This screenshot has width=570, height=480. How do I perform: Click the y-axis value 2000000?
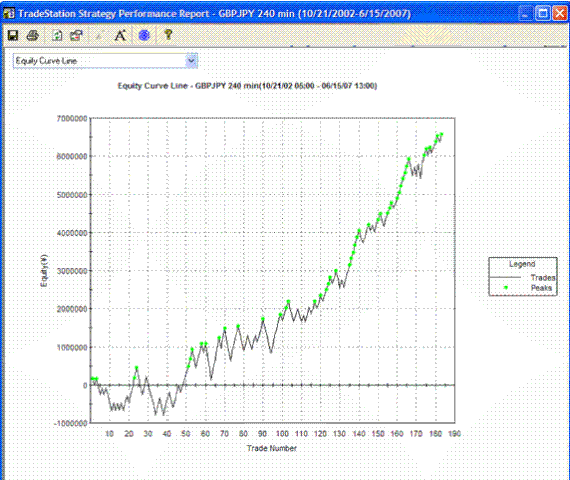coord(72,309)
